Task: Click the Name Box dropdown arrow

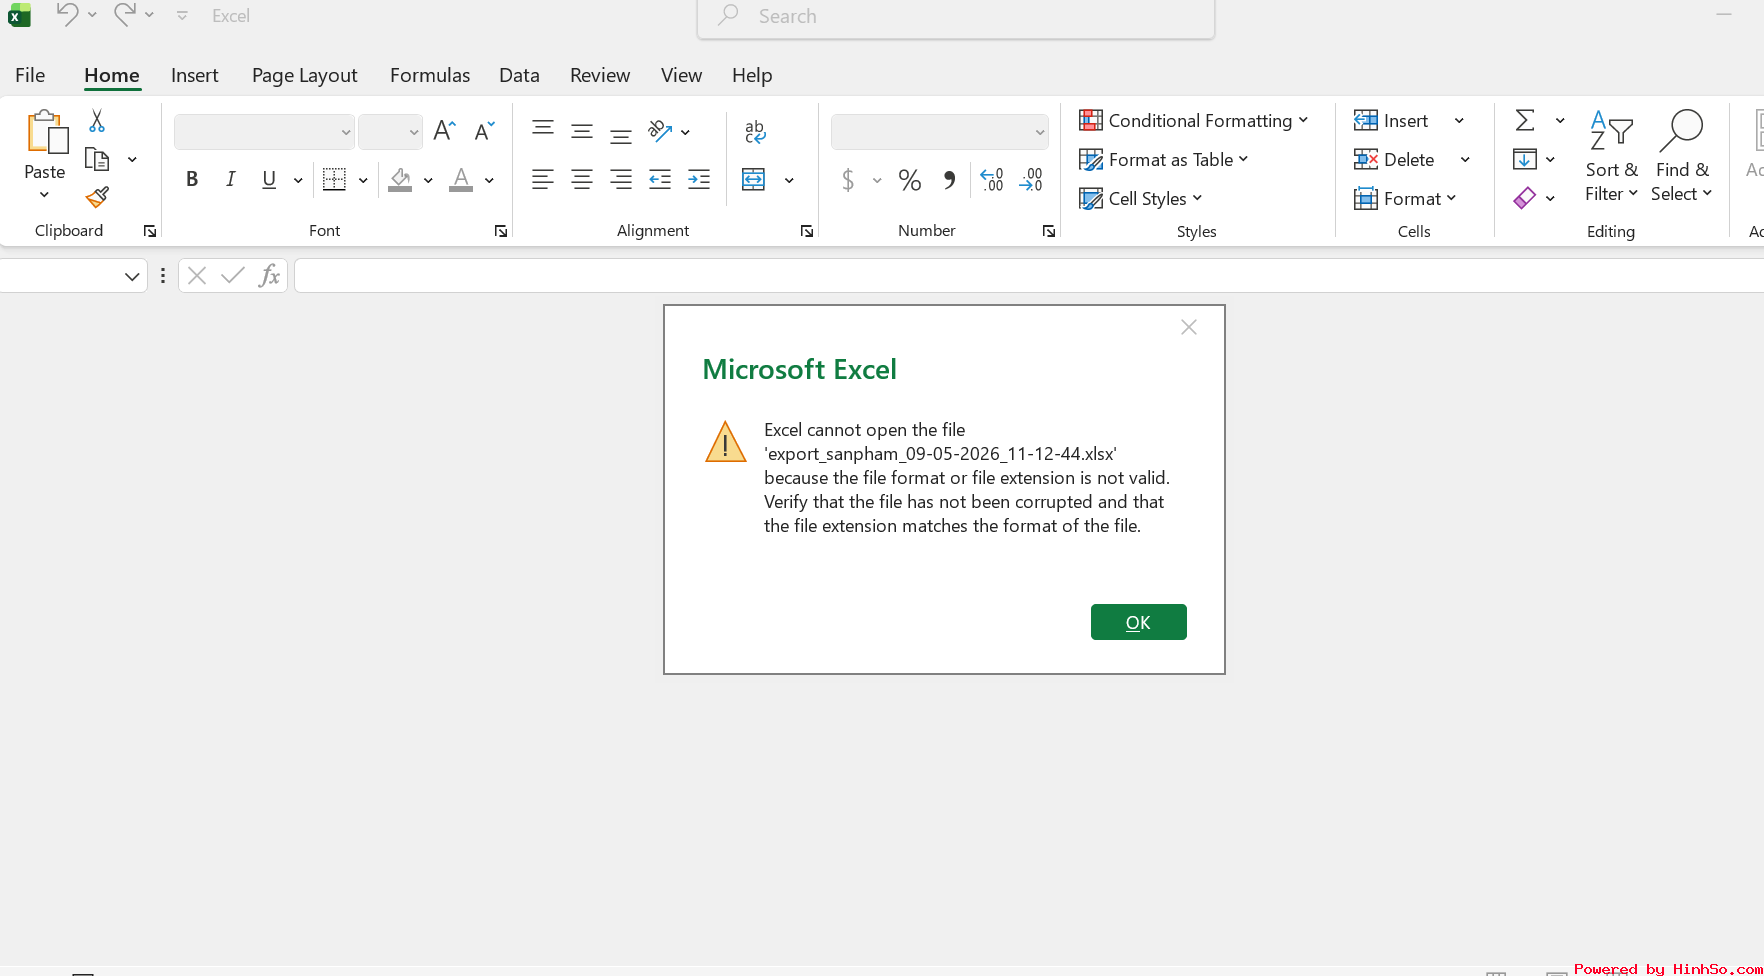Action: 132,276
